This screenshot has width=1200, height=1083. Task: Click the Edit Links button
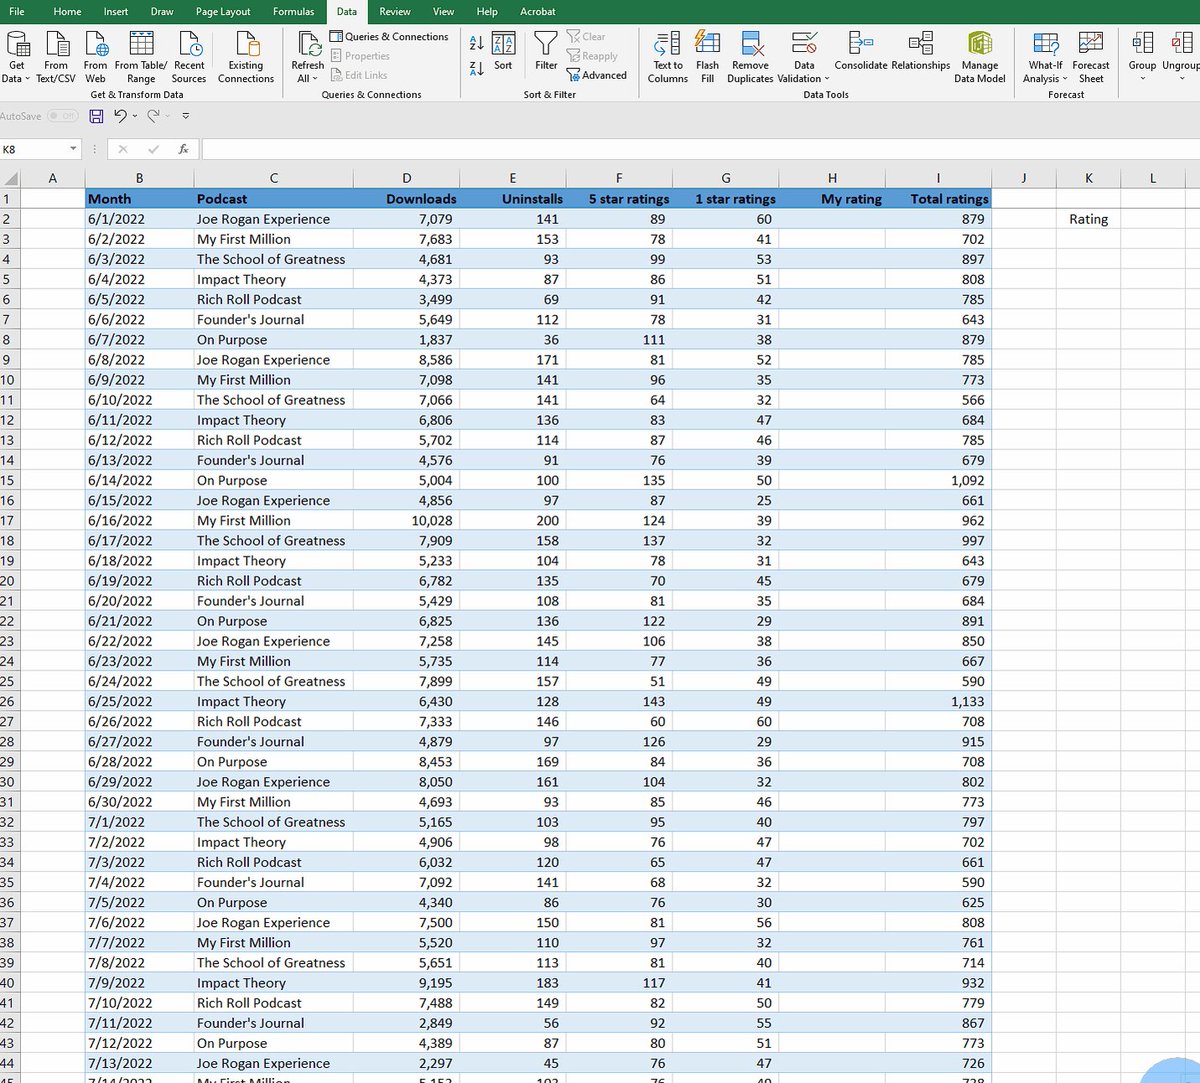click(359, 75)
